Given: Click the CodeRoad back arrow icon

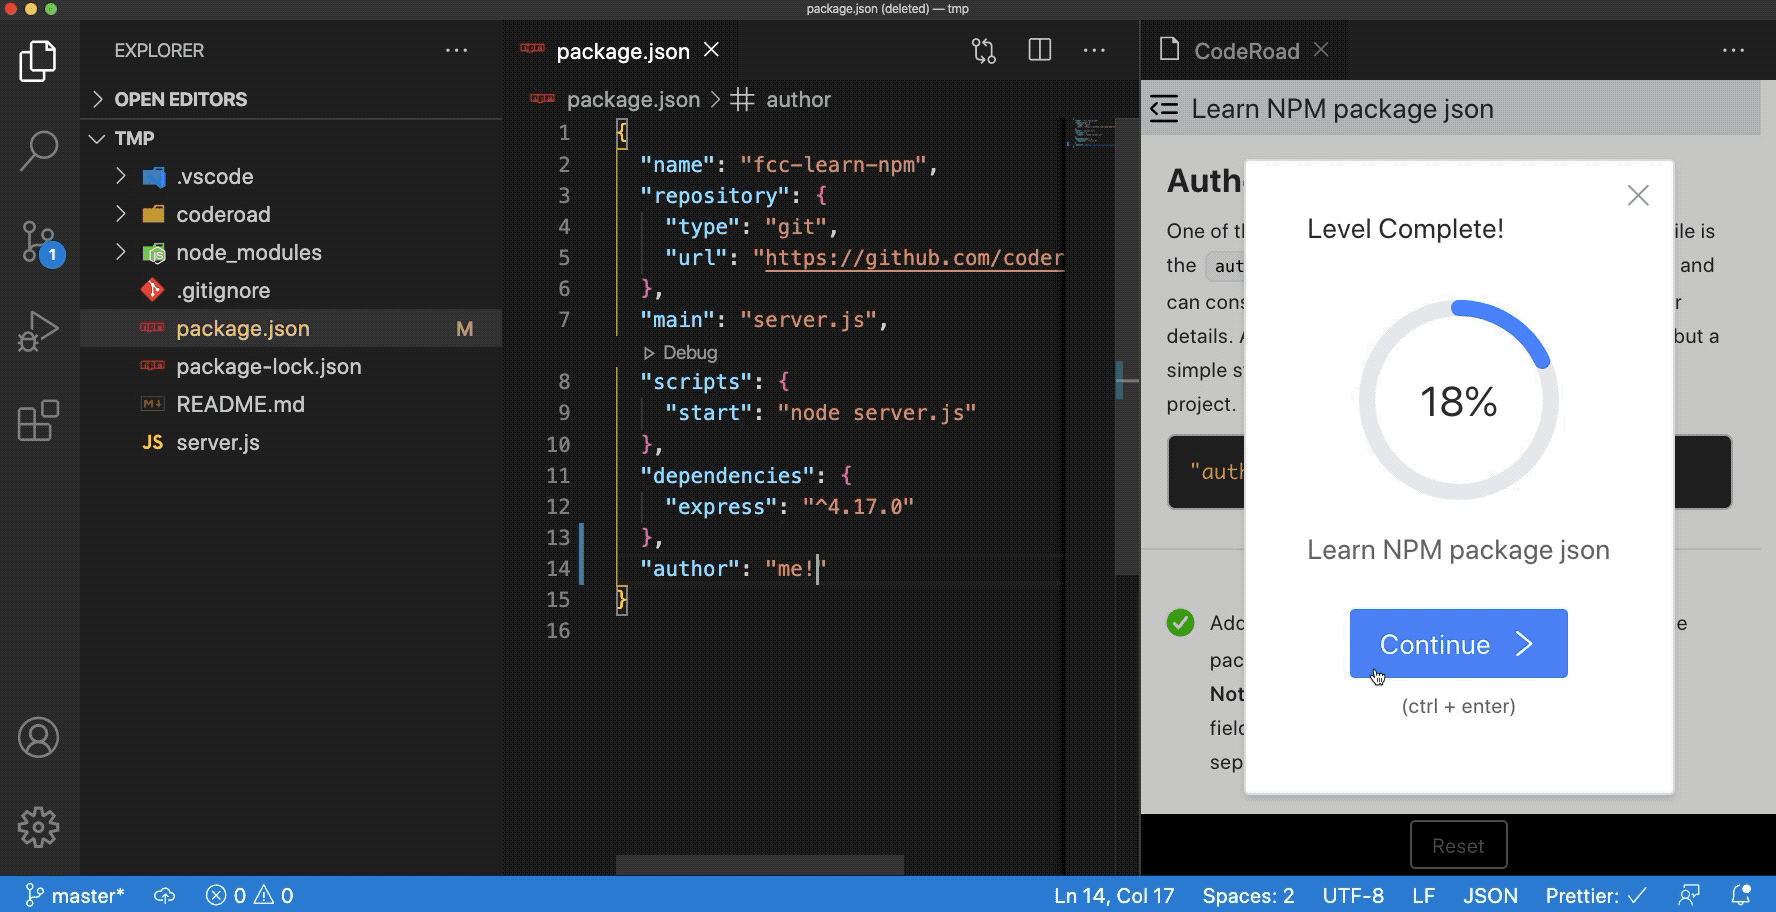Looking at the screenshot, I should [1163, 108].
